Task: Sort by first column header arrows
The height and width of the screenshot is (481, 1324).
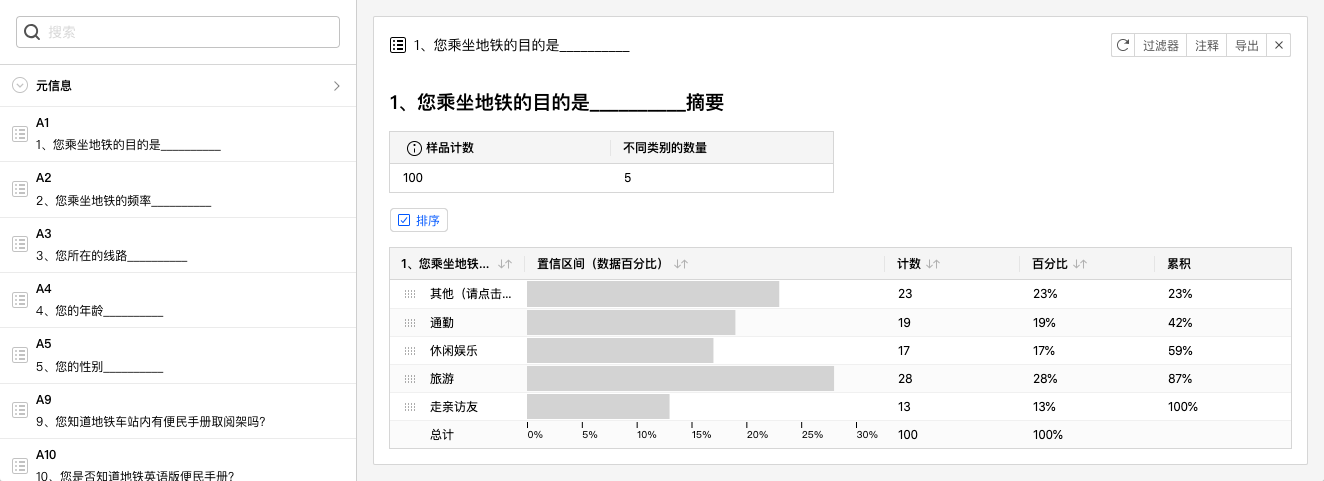Action: pyautogui.click(x=505, y=264)
